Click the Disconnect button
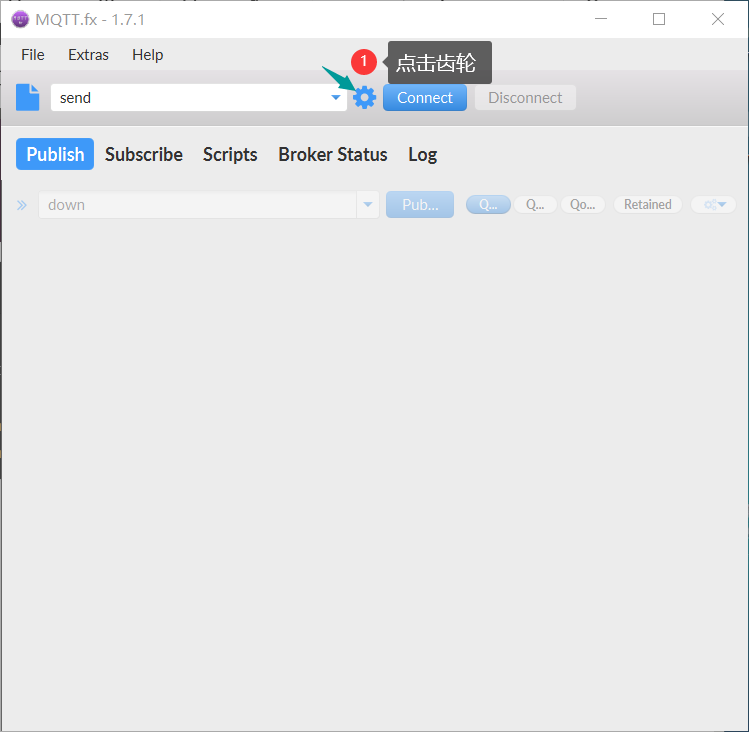Screen dimensions: 749x732 tap(525, 97)
